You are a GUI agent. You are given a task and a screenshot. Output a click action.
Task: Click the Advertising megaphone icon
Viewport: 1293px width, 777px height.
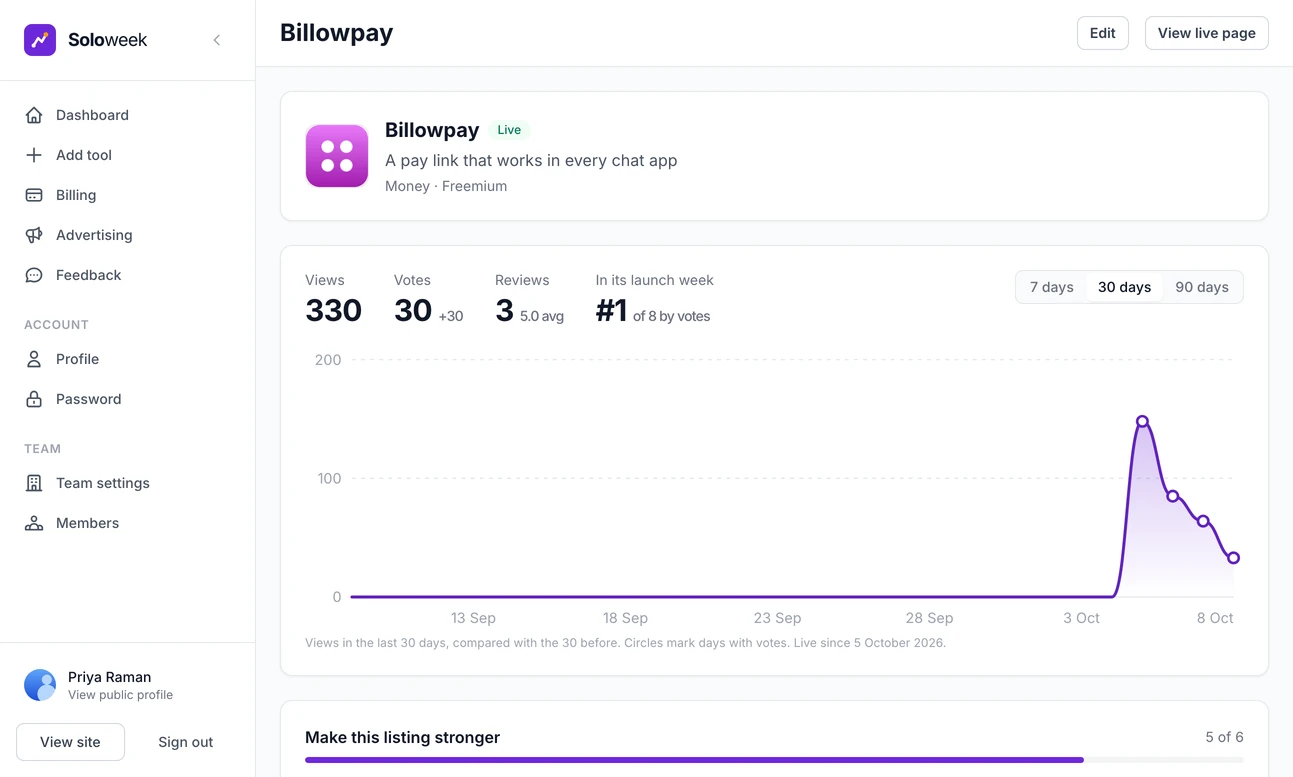(34, 235)
